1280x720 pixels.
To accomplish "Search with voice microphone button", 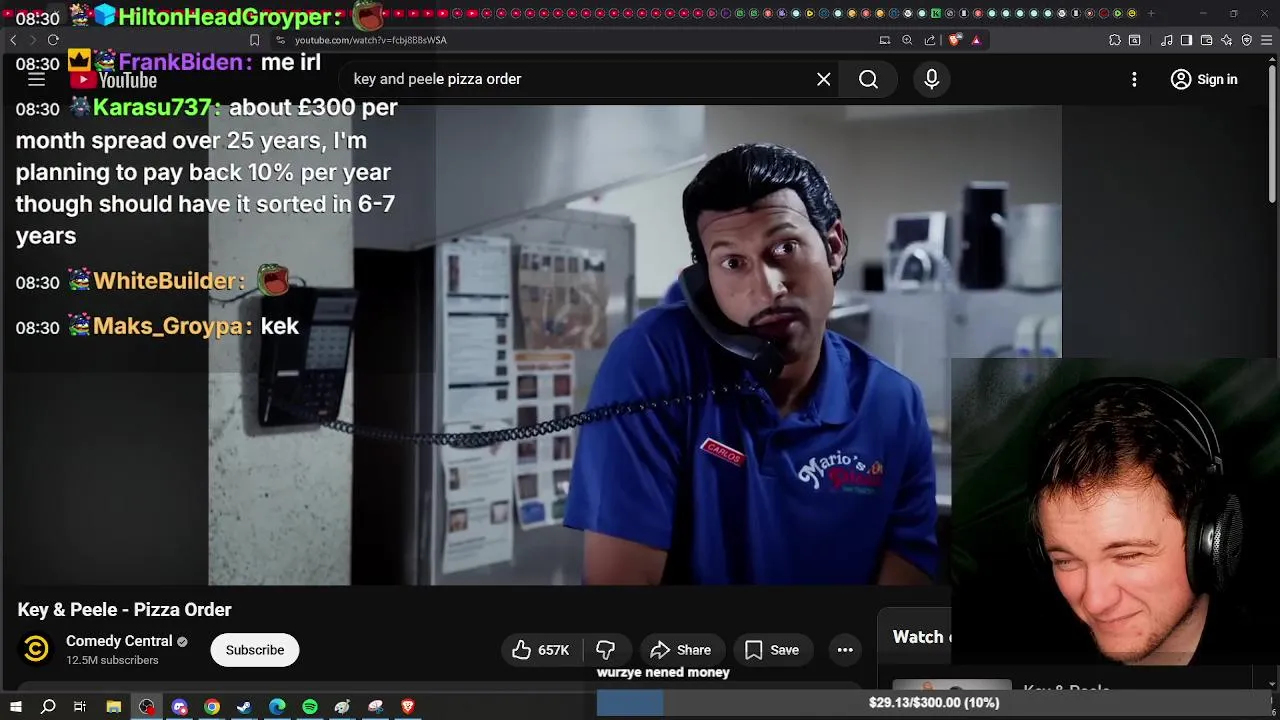I will pyautogui.click(x=931, y=79).
